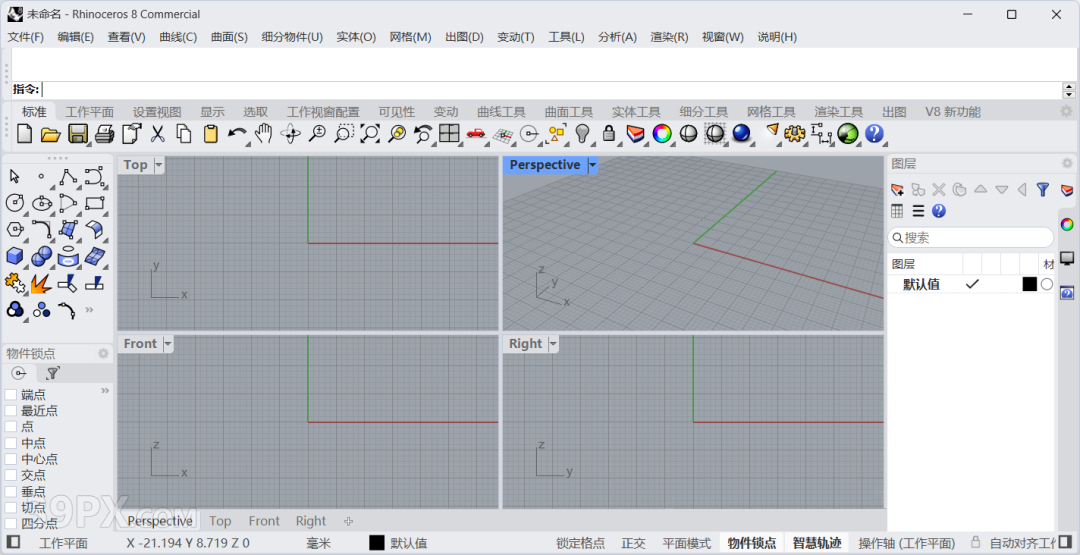Click the Cut scissors icon

[x=158, y=134]
